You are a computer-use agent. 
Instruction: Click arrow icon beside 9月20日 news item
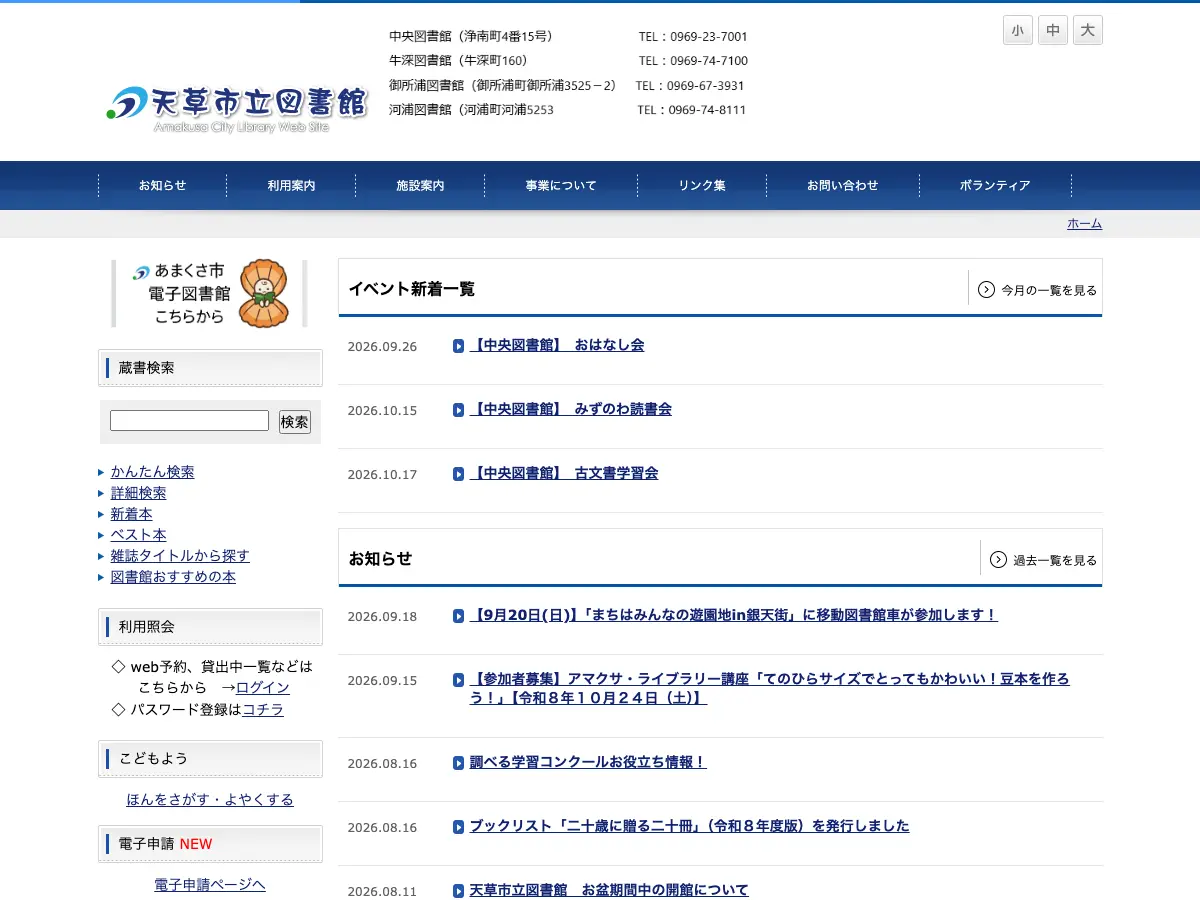coord(459,616)
